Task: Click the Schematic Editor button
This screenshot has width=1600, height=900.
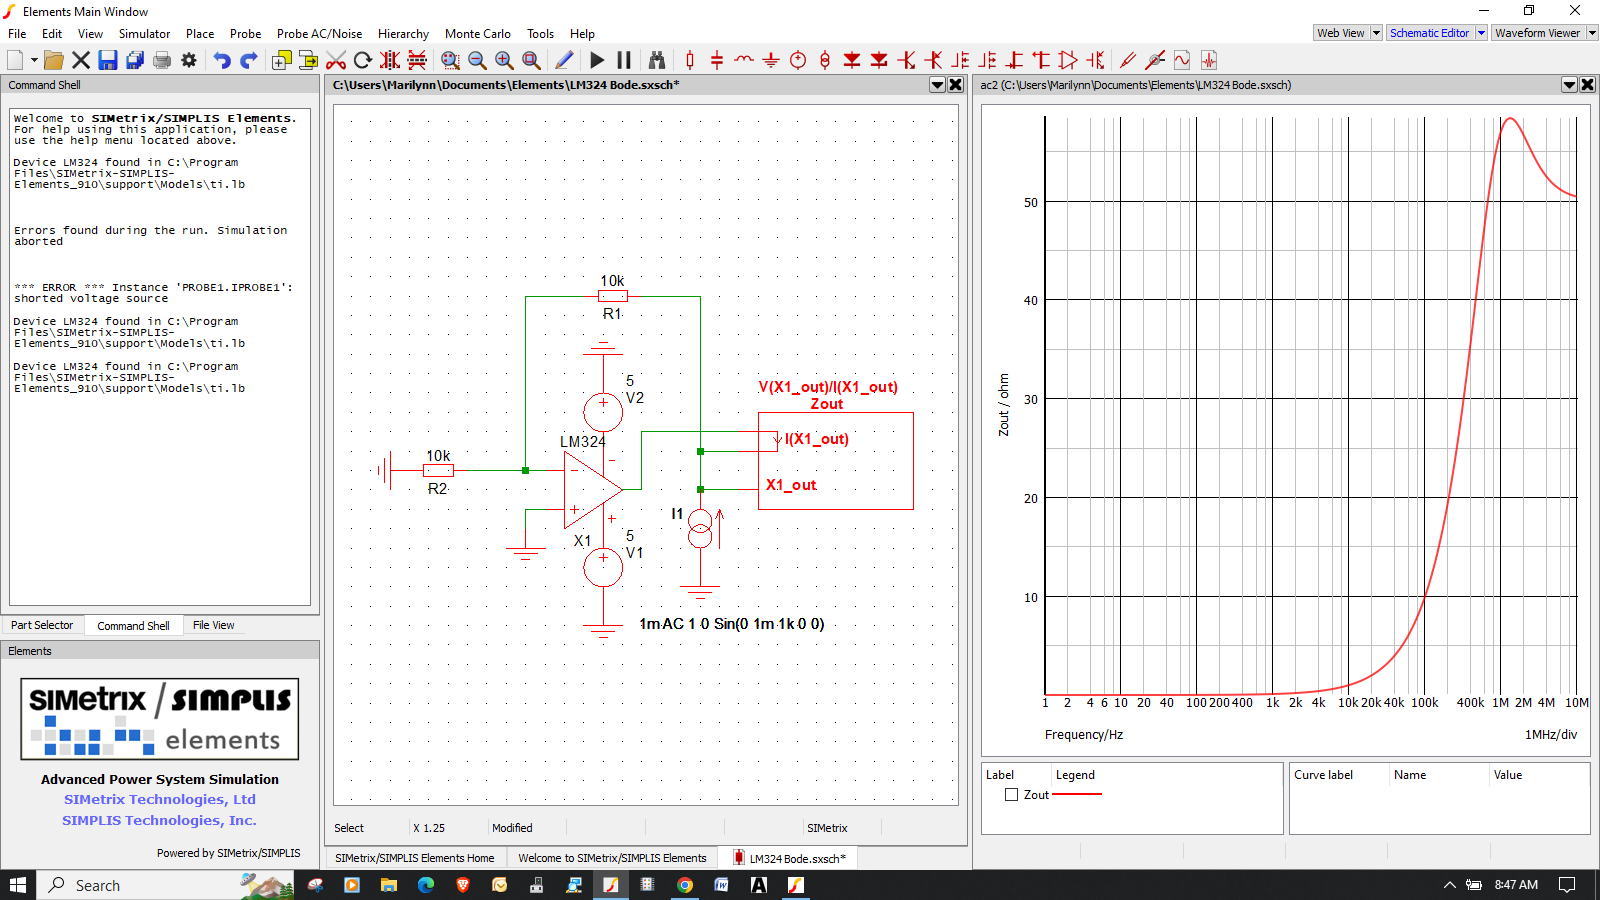Action: [1430, 33]
